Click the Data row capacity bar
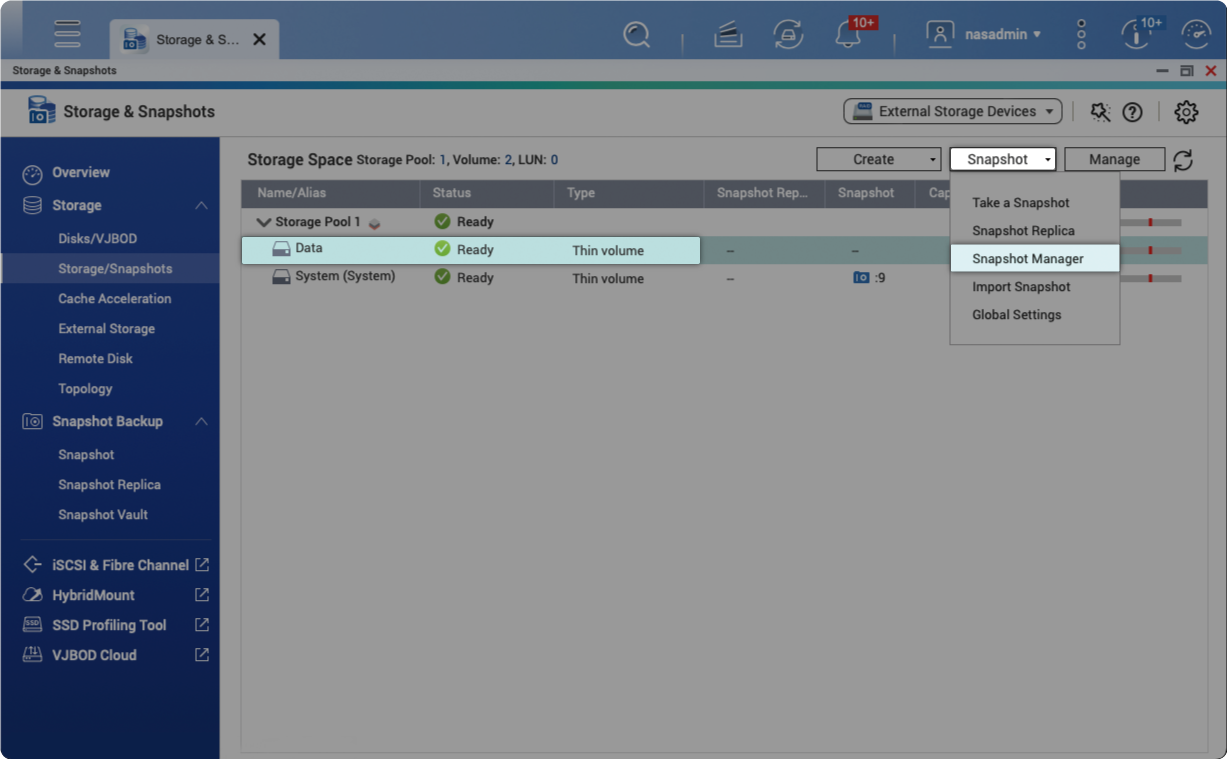Viewport: 1227px width, 759px height. click(x=1150, y=250)
